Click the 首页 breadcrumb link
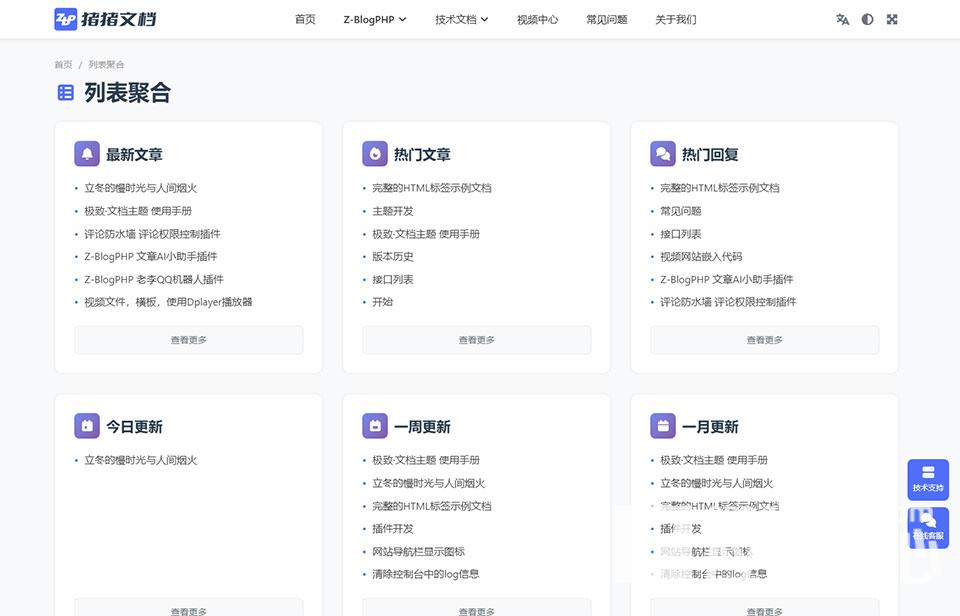Screen dimensions: 960x616 (62, 64)
